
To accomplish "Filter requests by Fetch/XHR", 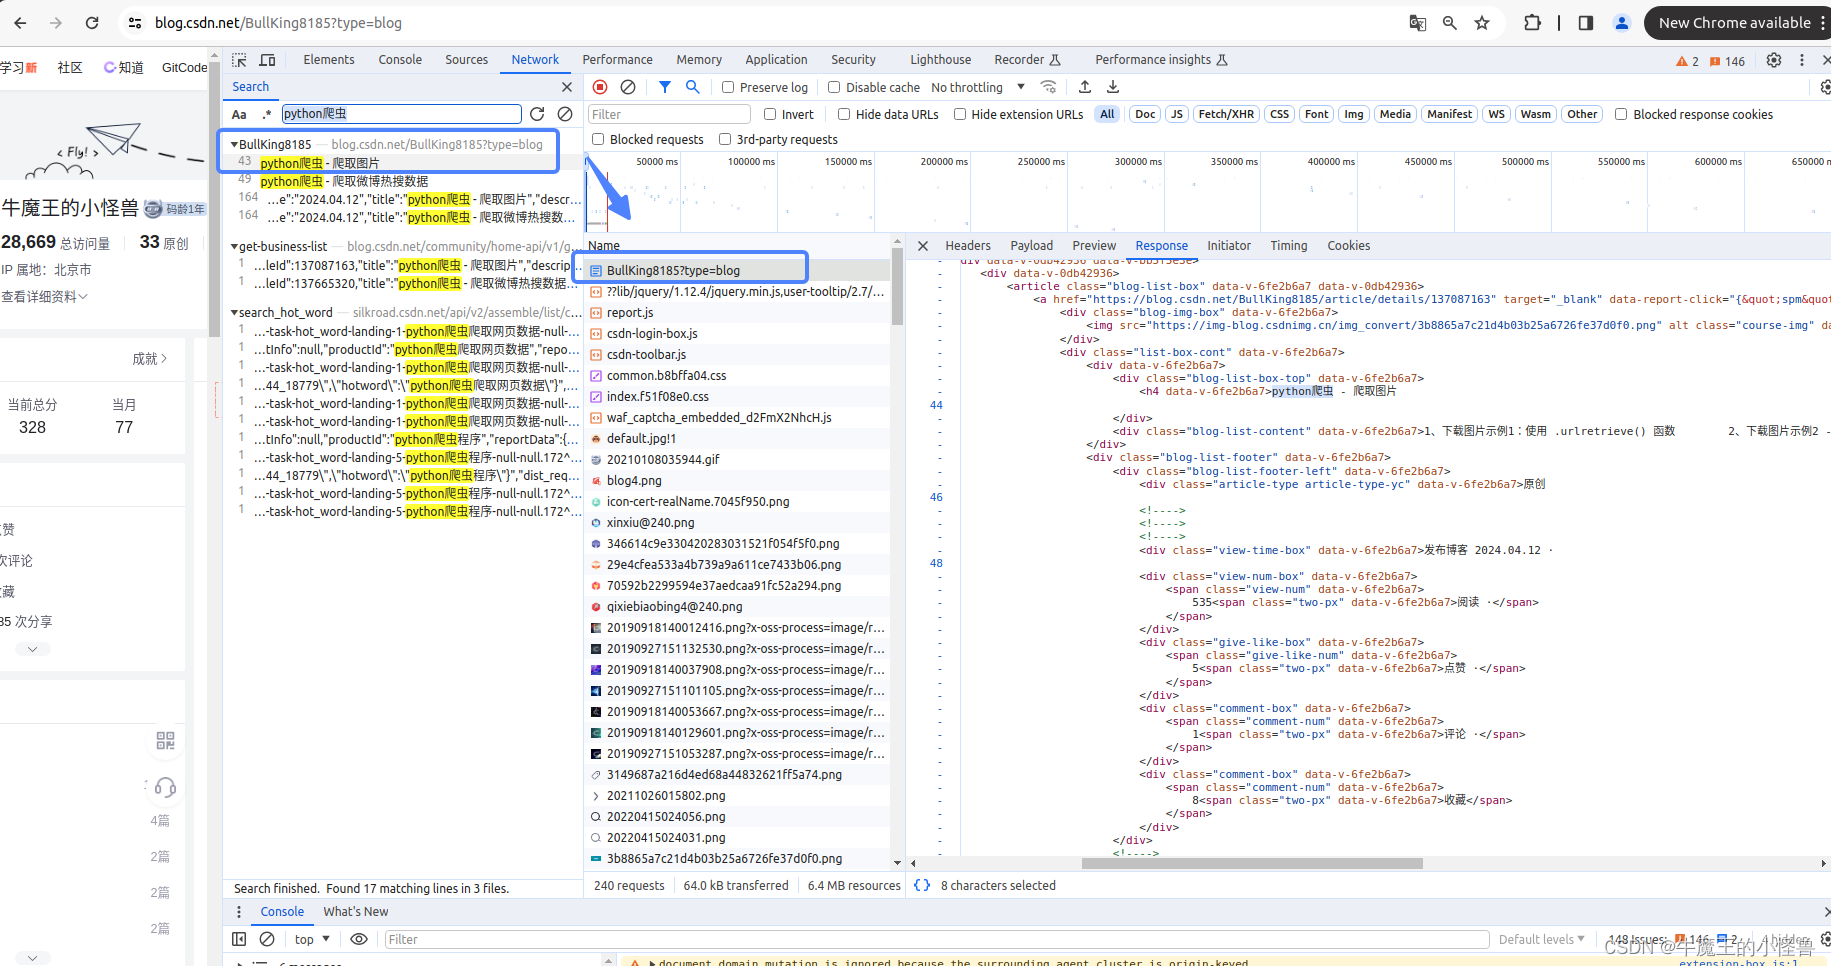I will [x=1226, y=114].
